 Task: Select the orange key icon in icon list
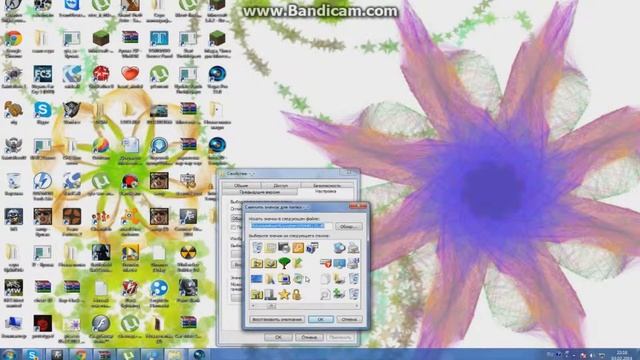click(x=298, y=248)
